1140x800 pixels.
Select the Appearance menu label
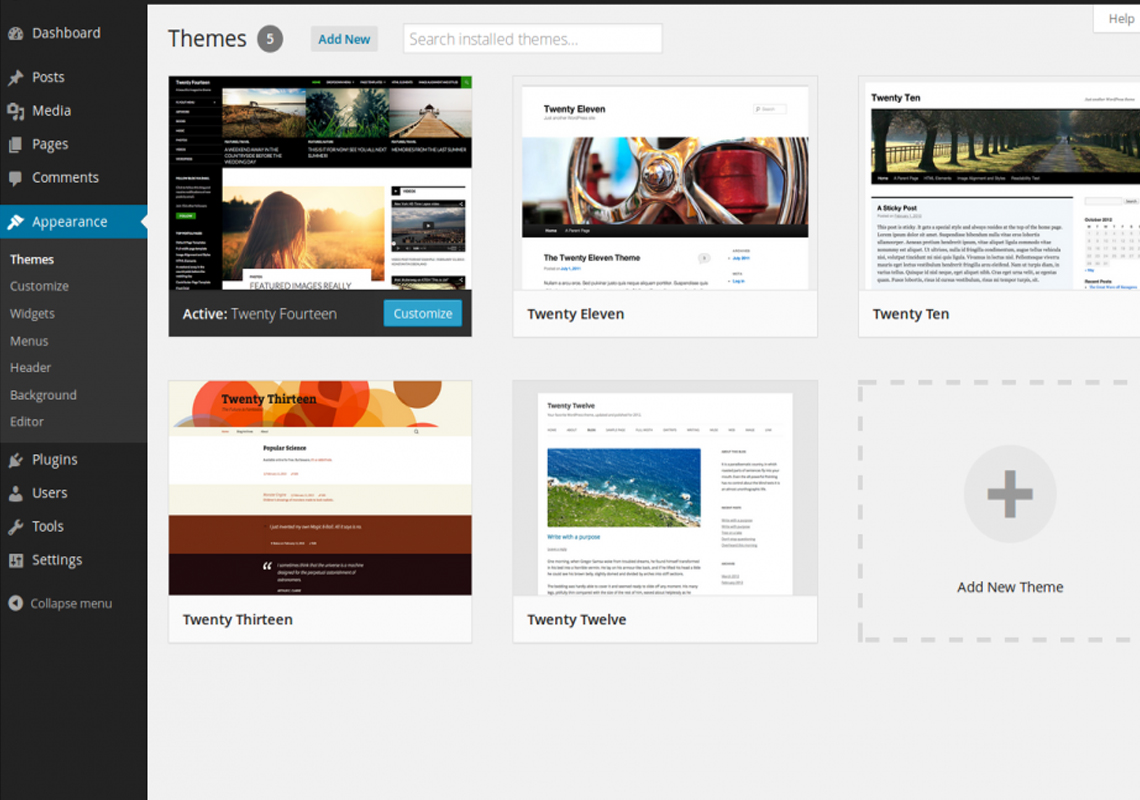(x=70, y=222)
